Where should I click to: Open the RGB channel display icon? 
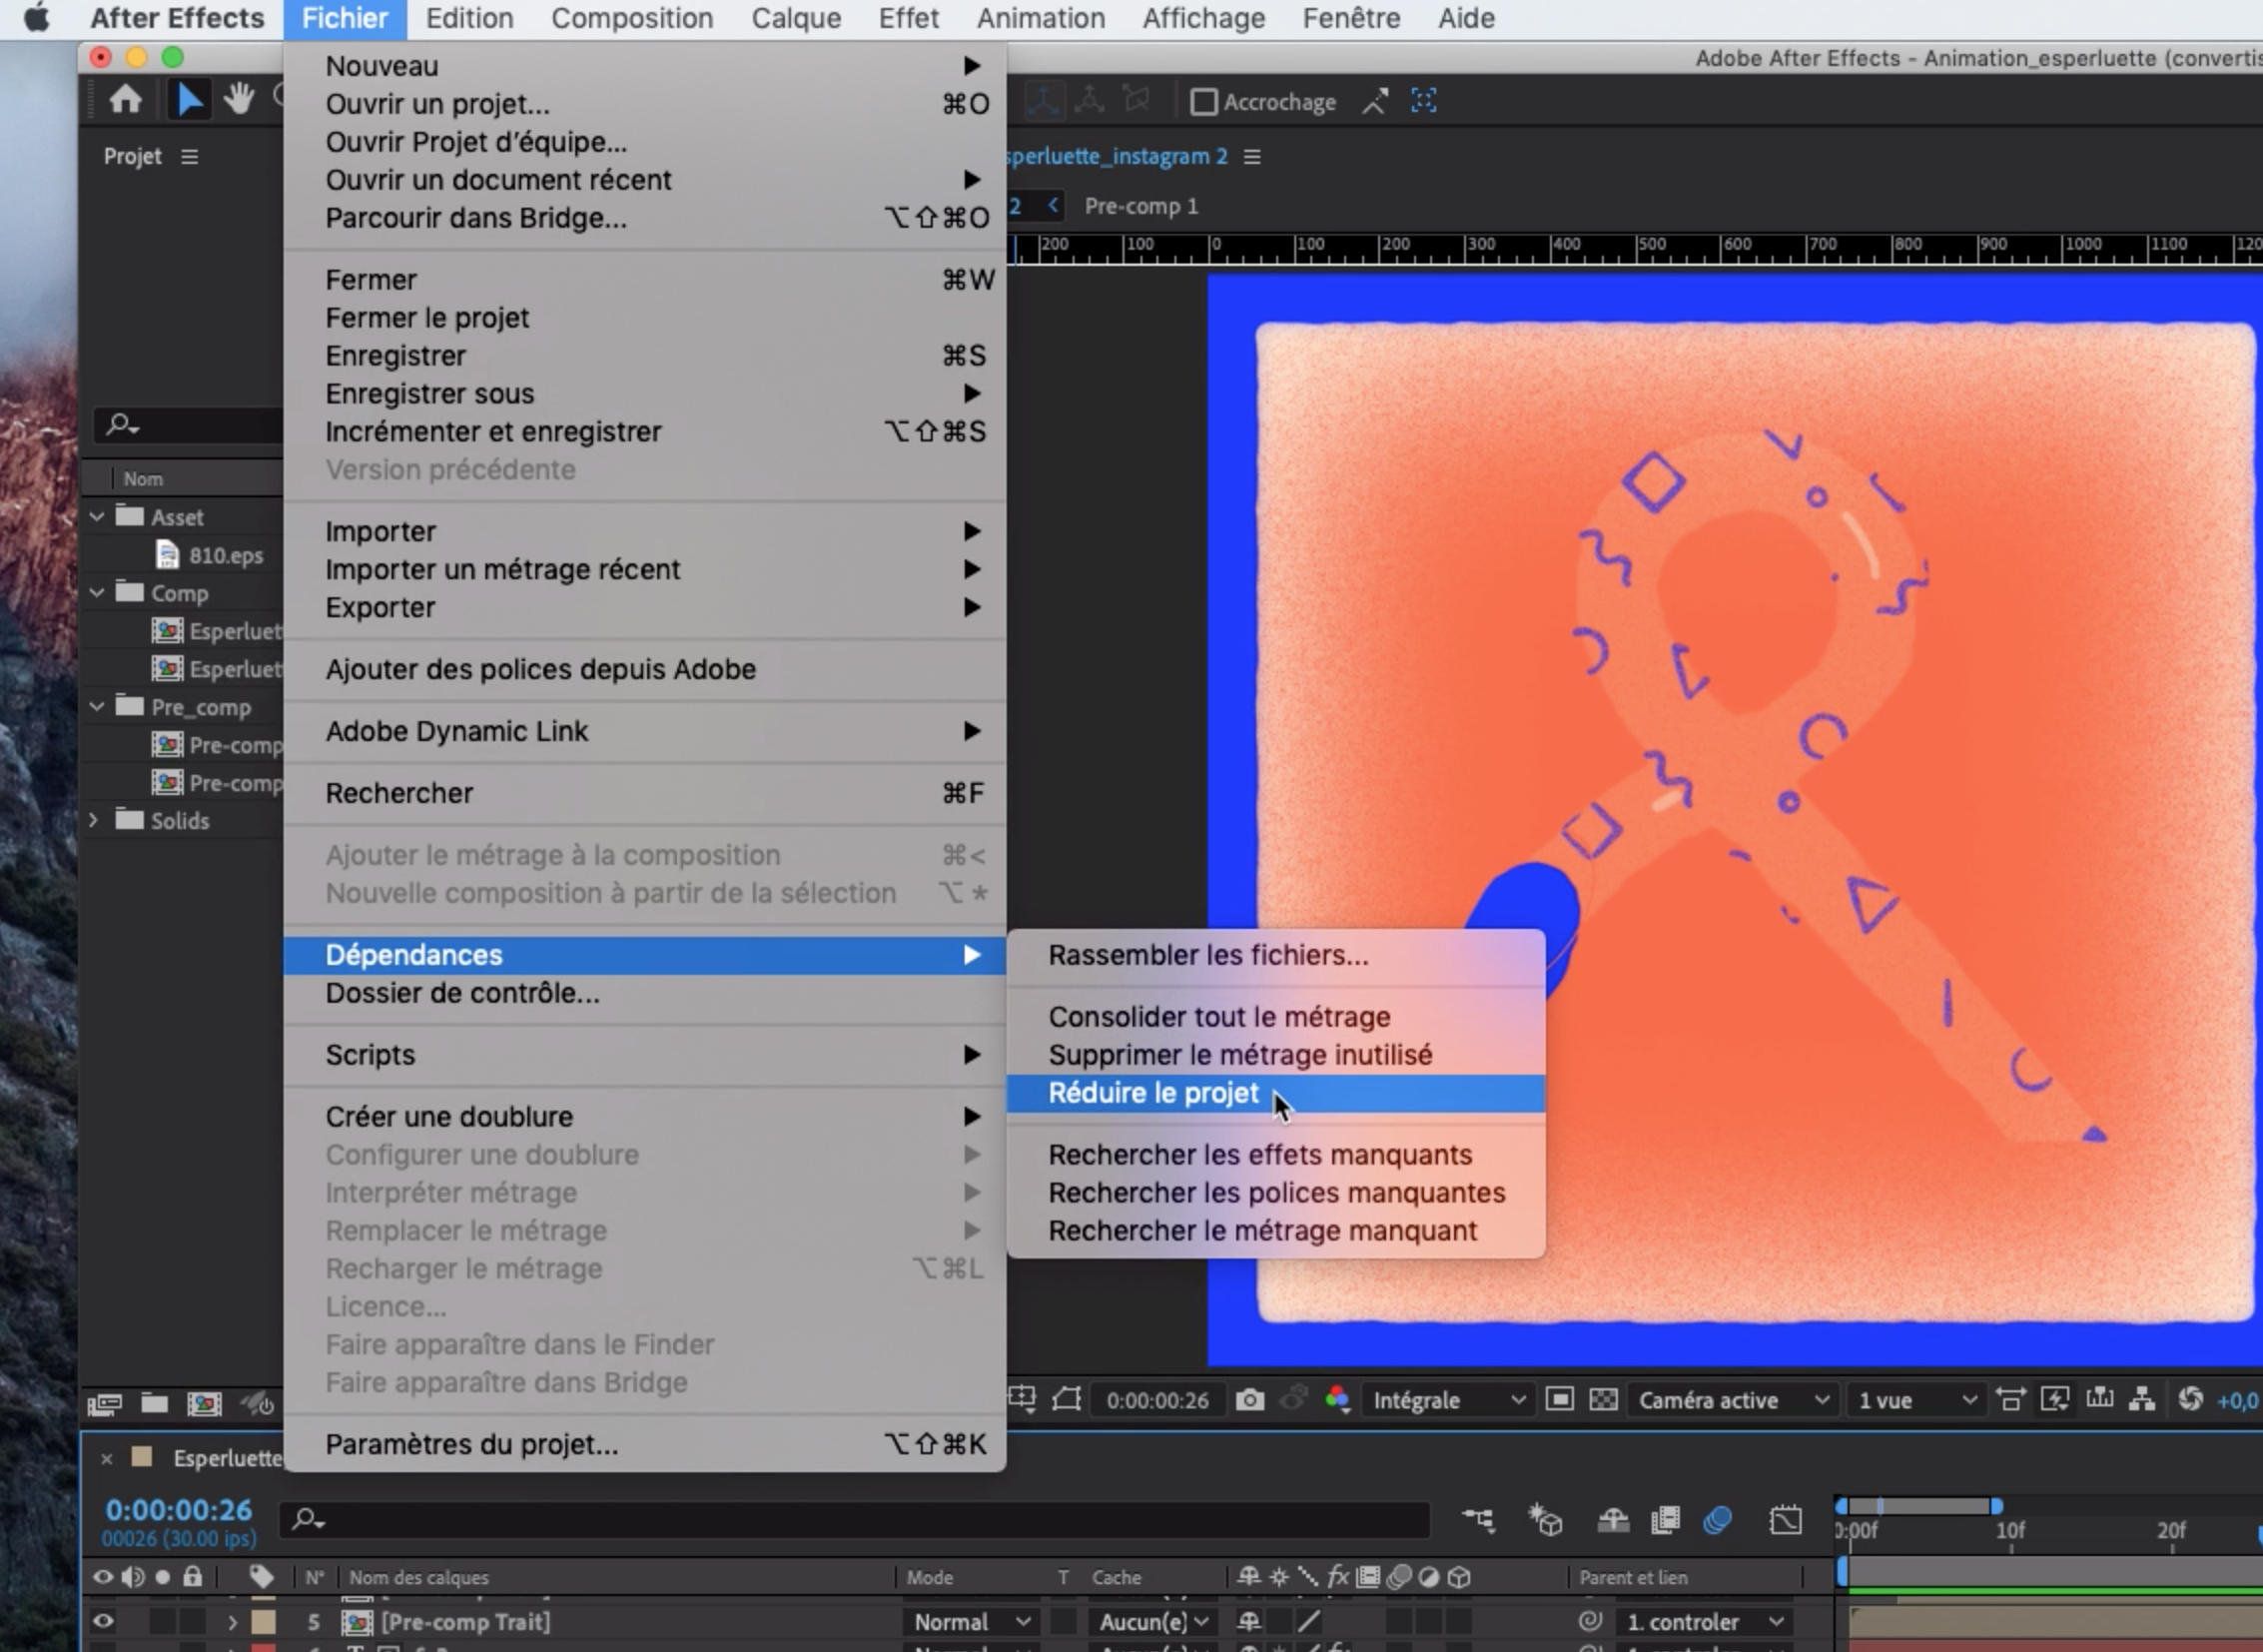(x=1337, y=1400)
